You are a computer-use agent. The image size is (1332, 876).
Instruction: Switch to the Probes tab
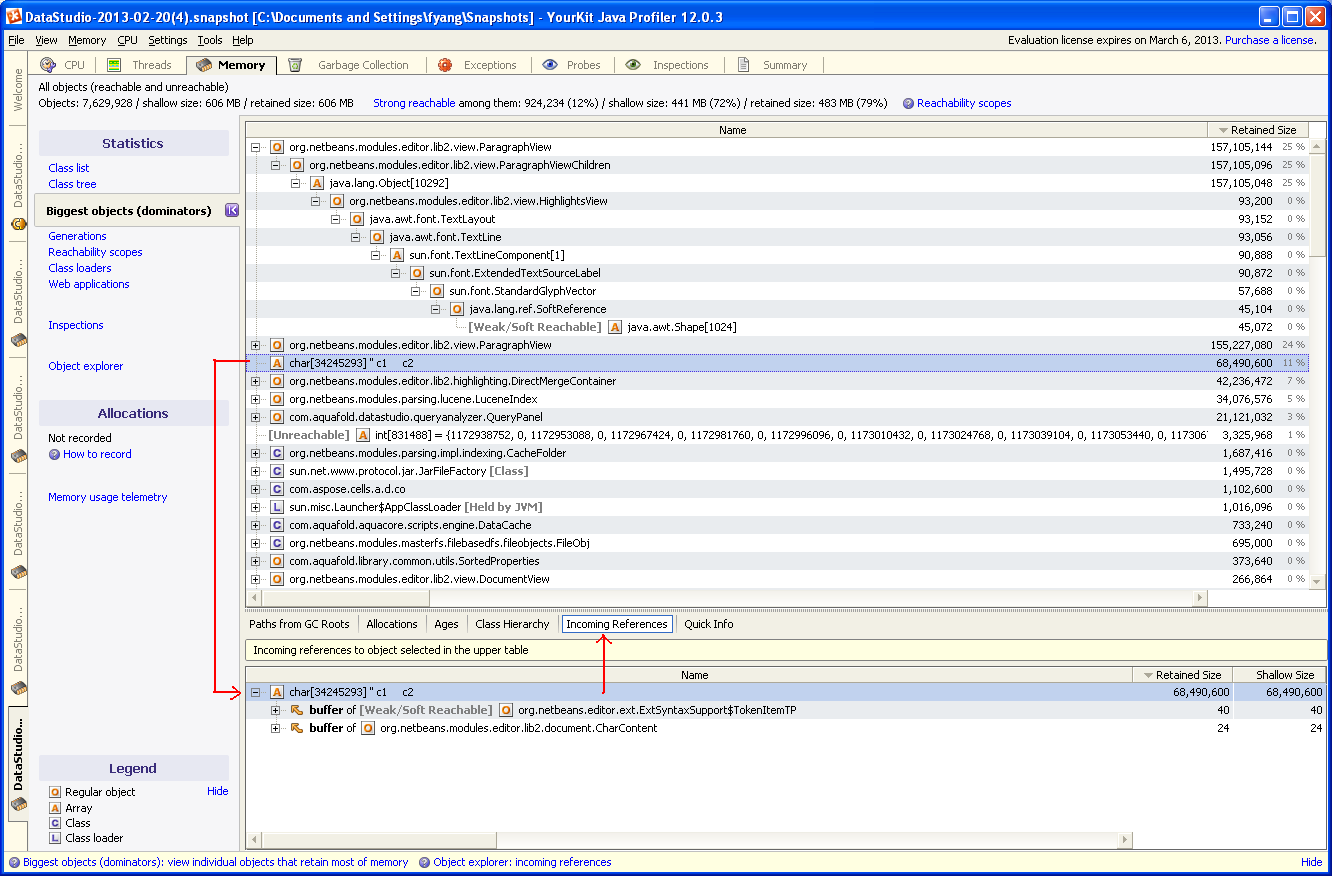click(x=573, y=65)
